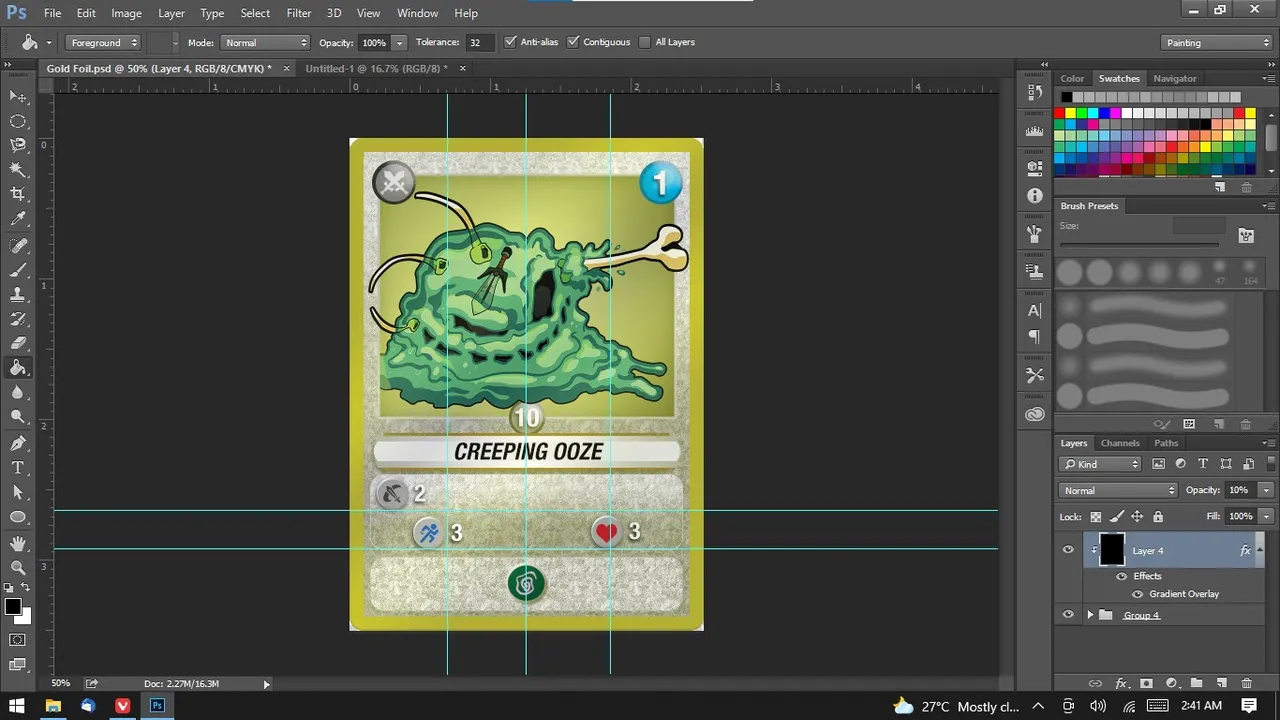Click the Layer 4 black thumbnail
Viewport: 1280px width, 720px height.
1111,550
